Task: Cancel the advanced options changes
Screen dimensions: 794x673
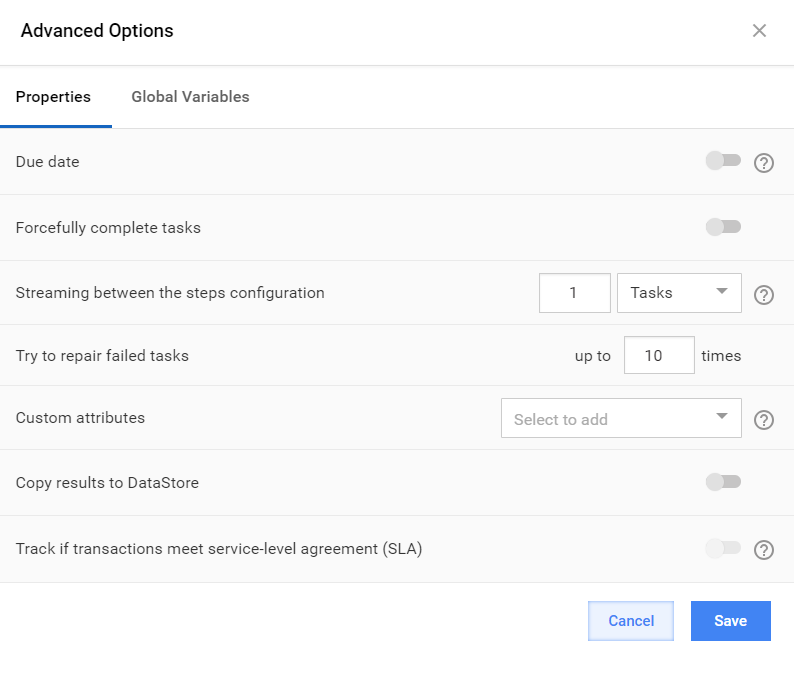Action: tap(631, 621)
